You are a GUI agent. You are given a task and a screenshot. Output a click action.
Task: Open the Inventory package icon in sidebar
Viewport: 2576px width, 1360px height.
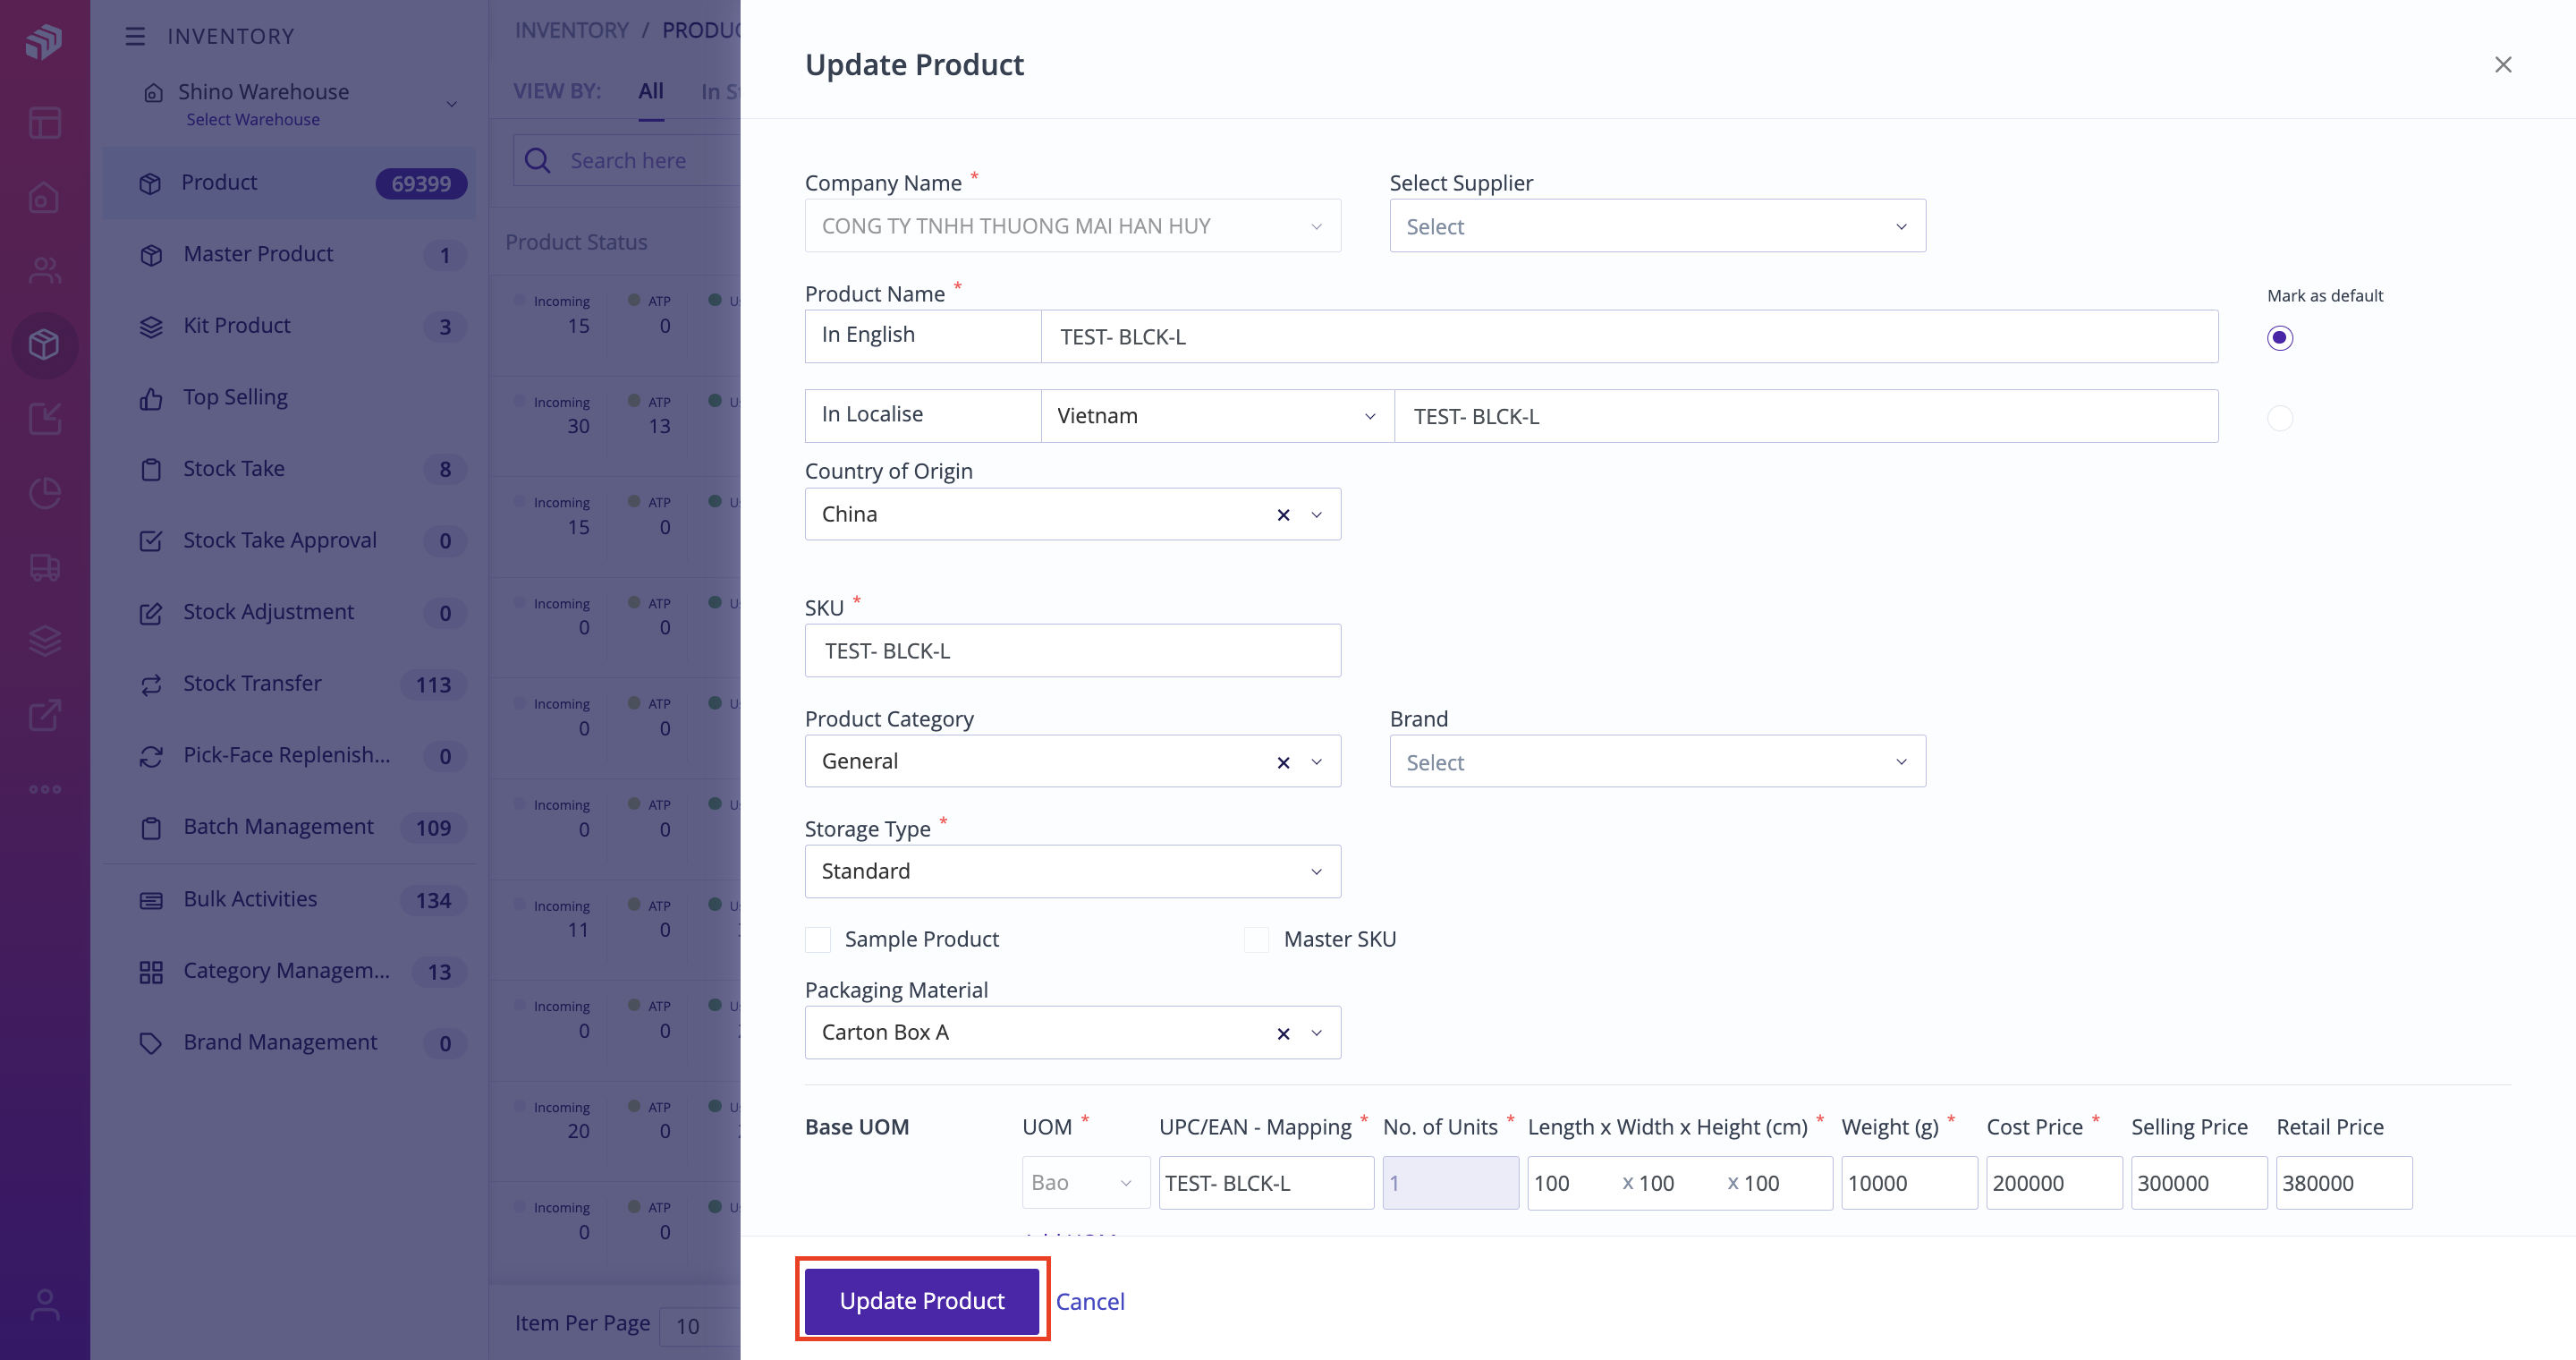click(x=45, y=345)
